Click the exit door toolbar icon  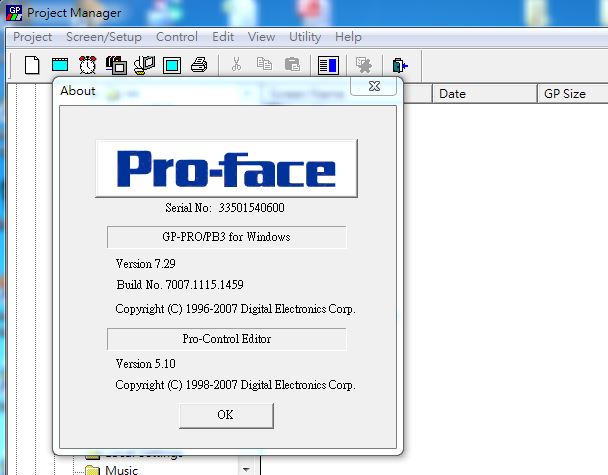click(400, 65)
